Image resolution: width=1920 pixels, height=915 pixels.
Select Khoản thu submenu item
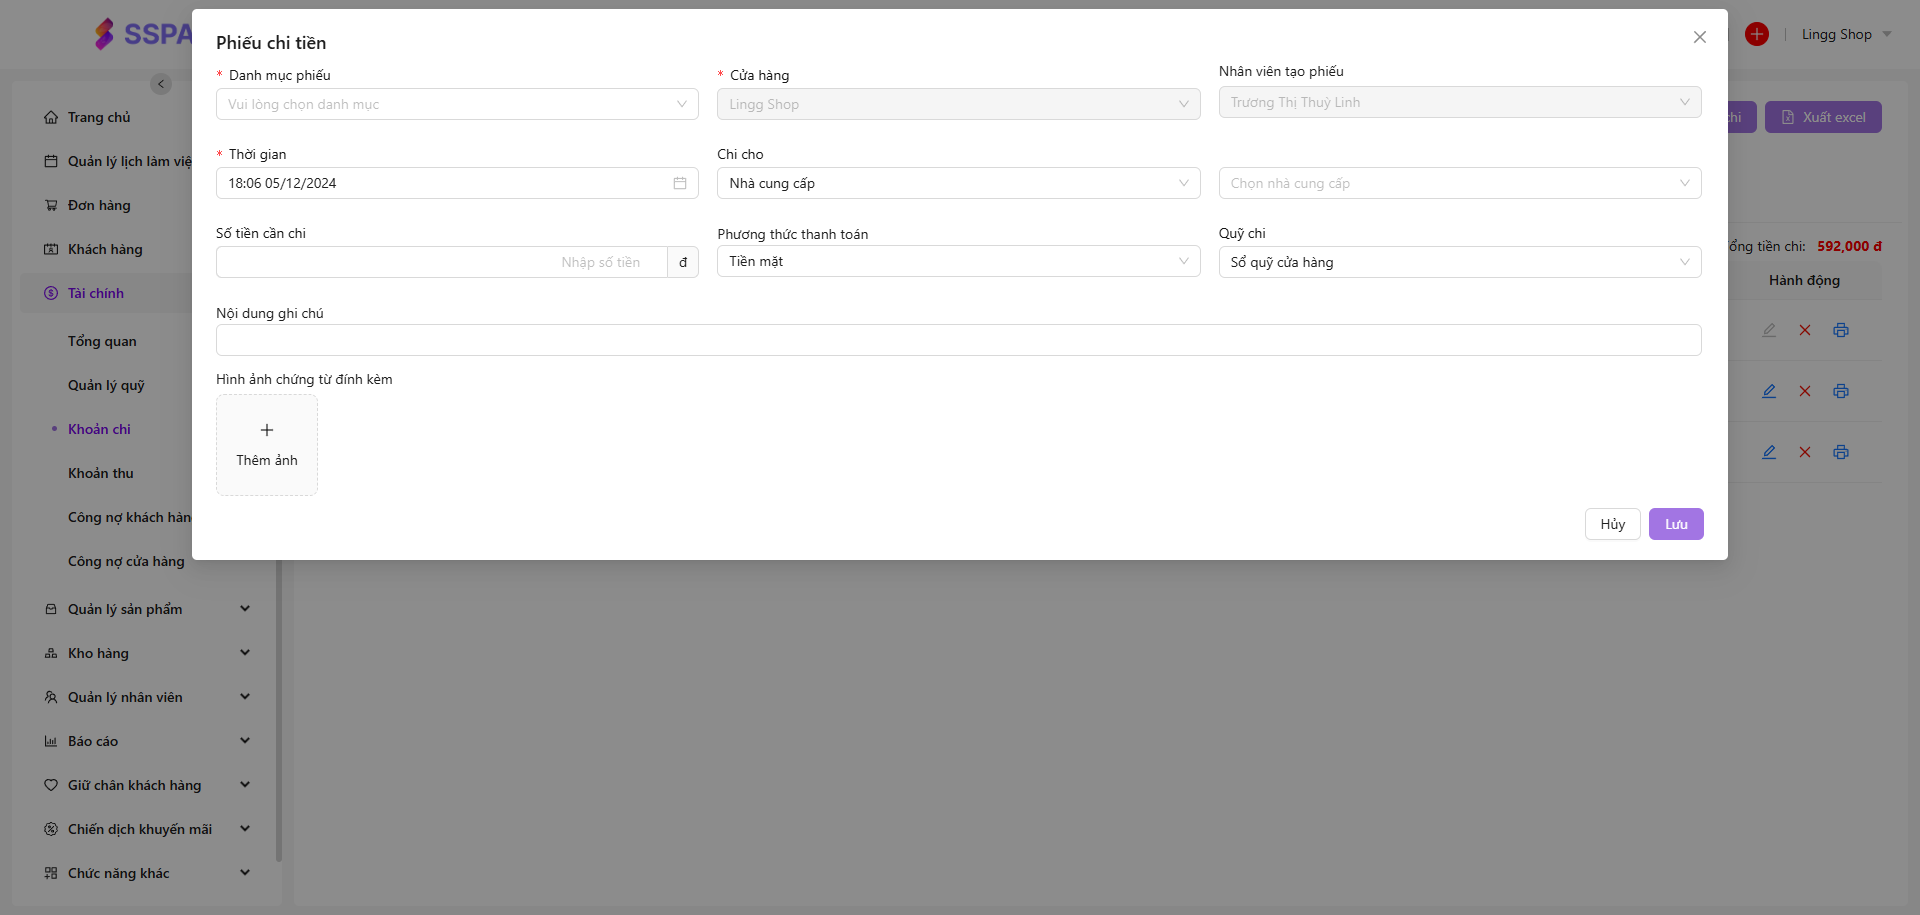coord(100,473)
